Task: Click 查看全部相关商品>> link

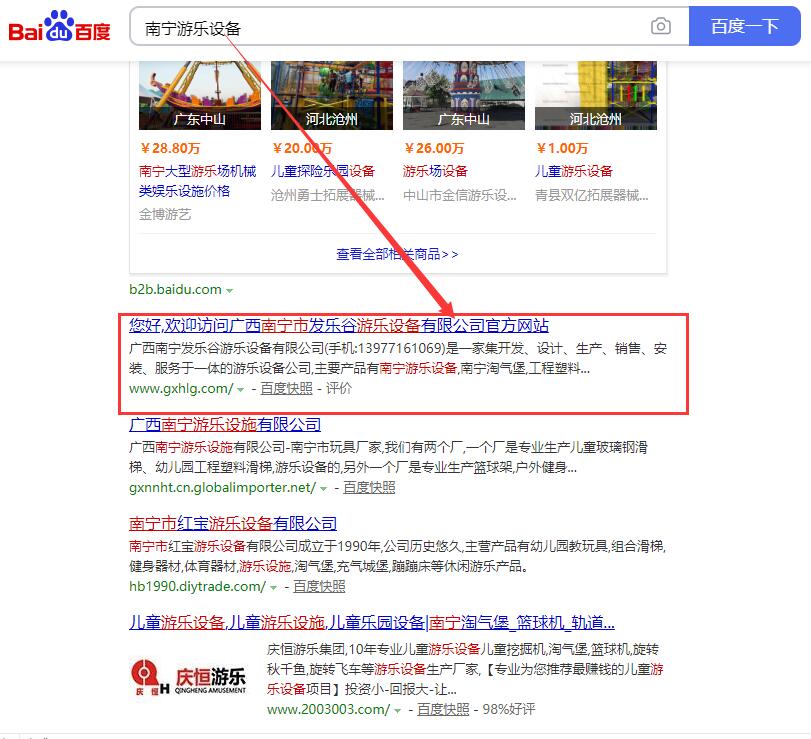Action: point(397,254)
